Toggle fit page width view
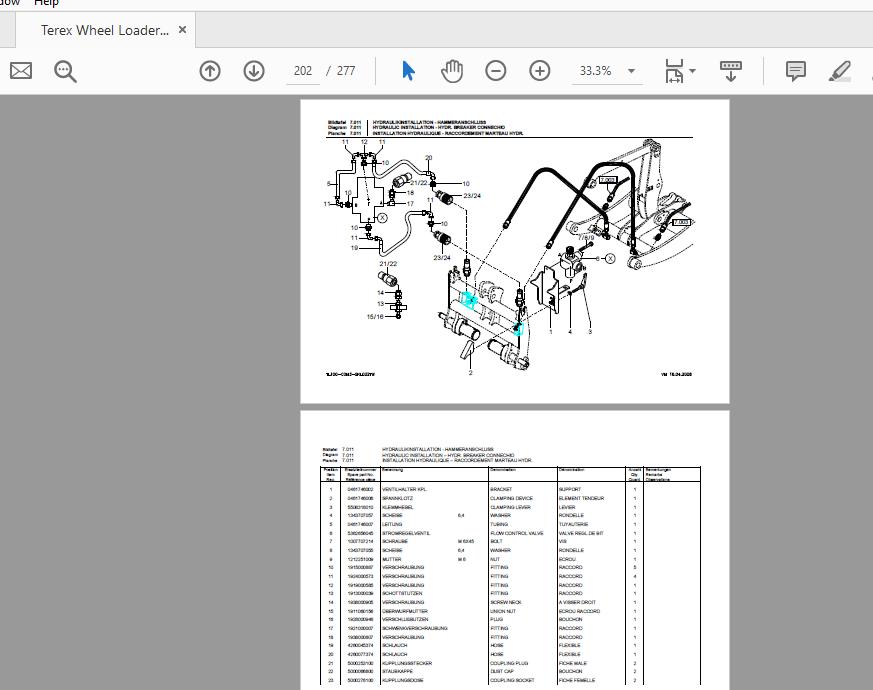Viewport: 873px width, 690px height. tap(672, 71)
